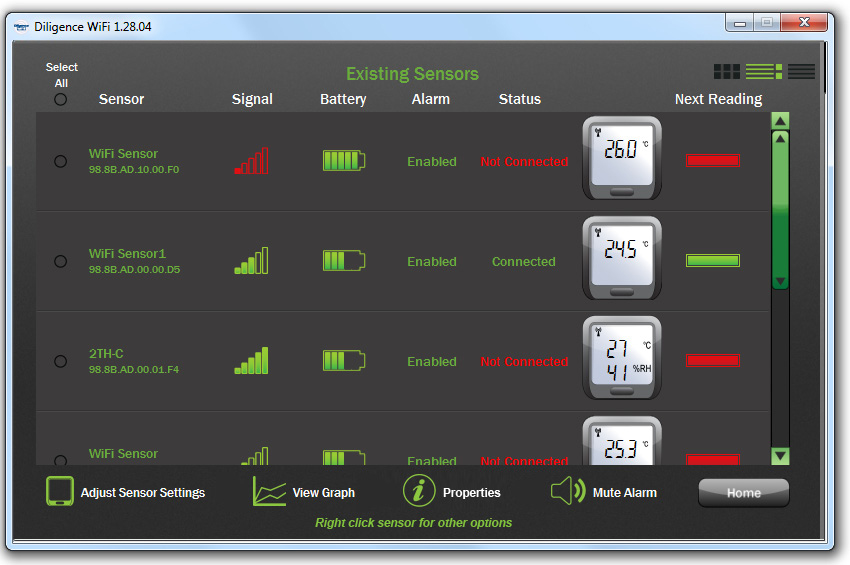This screenshot has width=850, height=565.
Task: Click the 2TH-C sensor device thumbnail
Action: click(621, 358)
